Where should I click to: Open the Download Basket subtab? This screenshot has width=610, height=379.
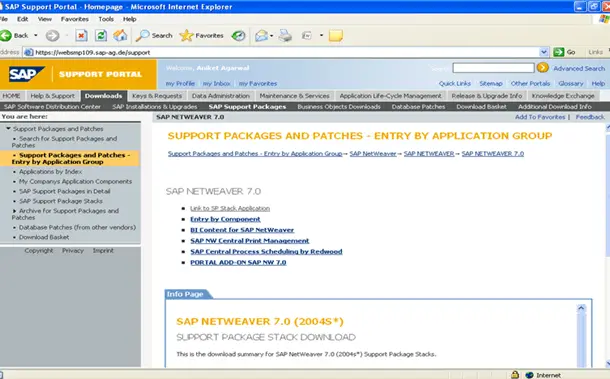[481, 107]
